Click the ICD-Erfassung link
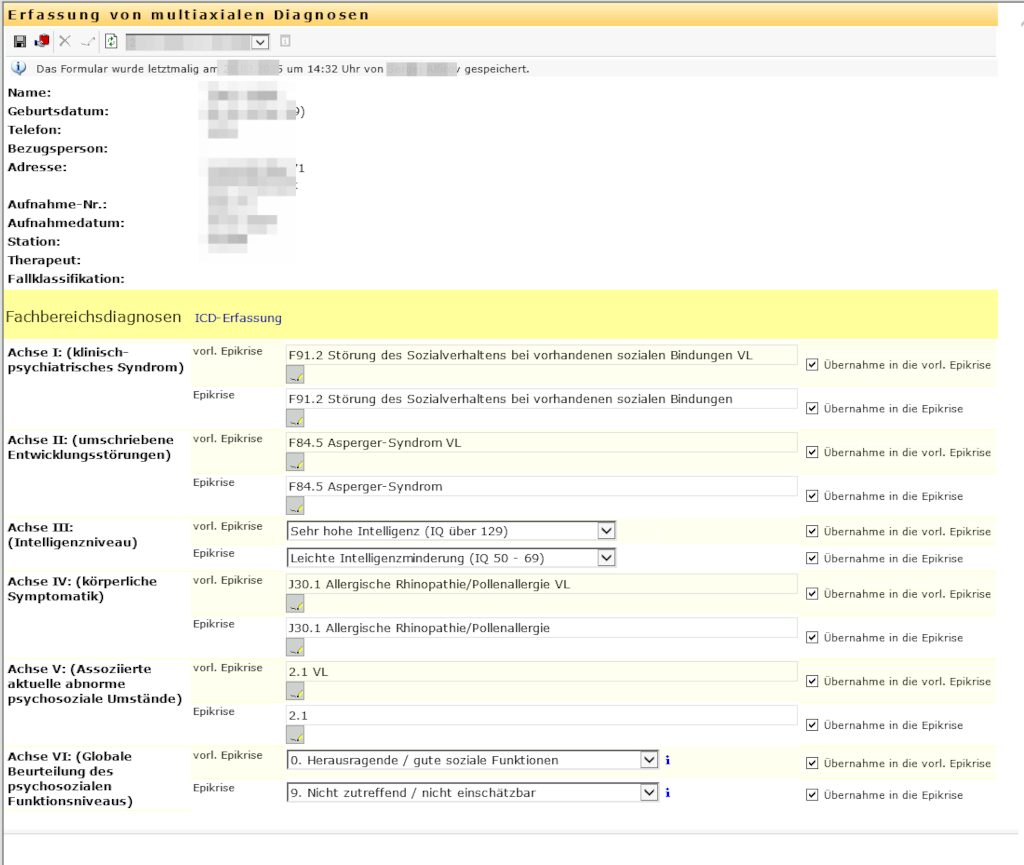 click(238, 318)
